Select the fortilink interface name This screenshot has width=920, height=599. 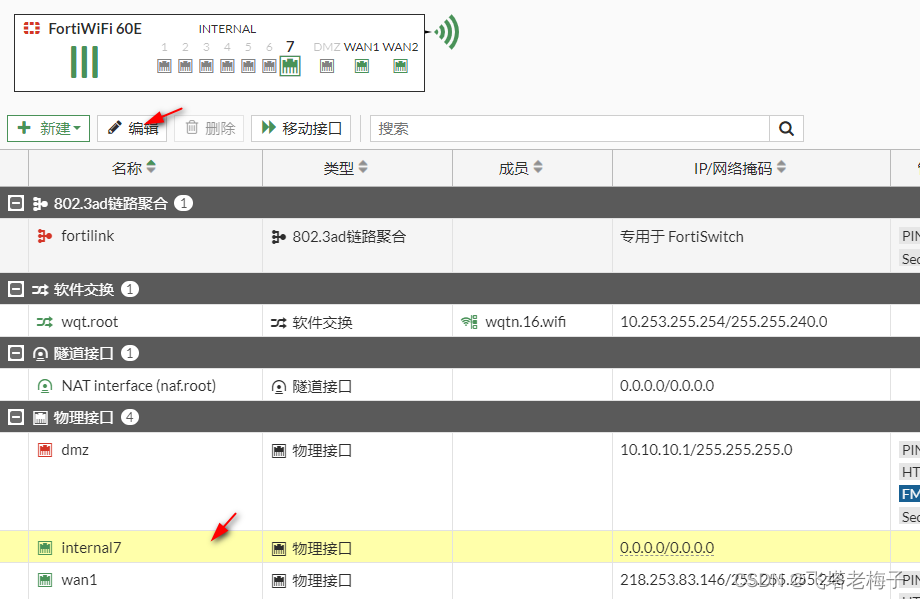87,236
